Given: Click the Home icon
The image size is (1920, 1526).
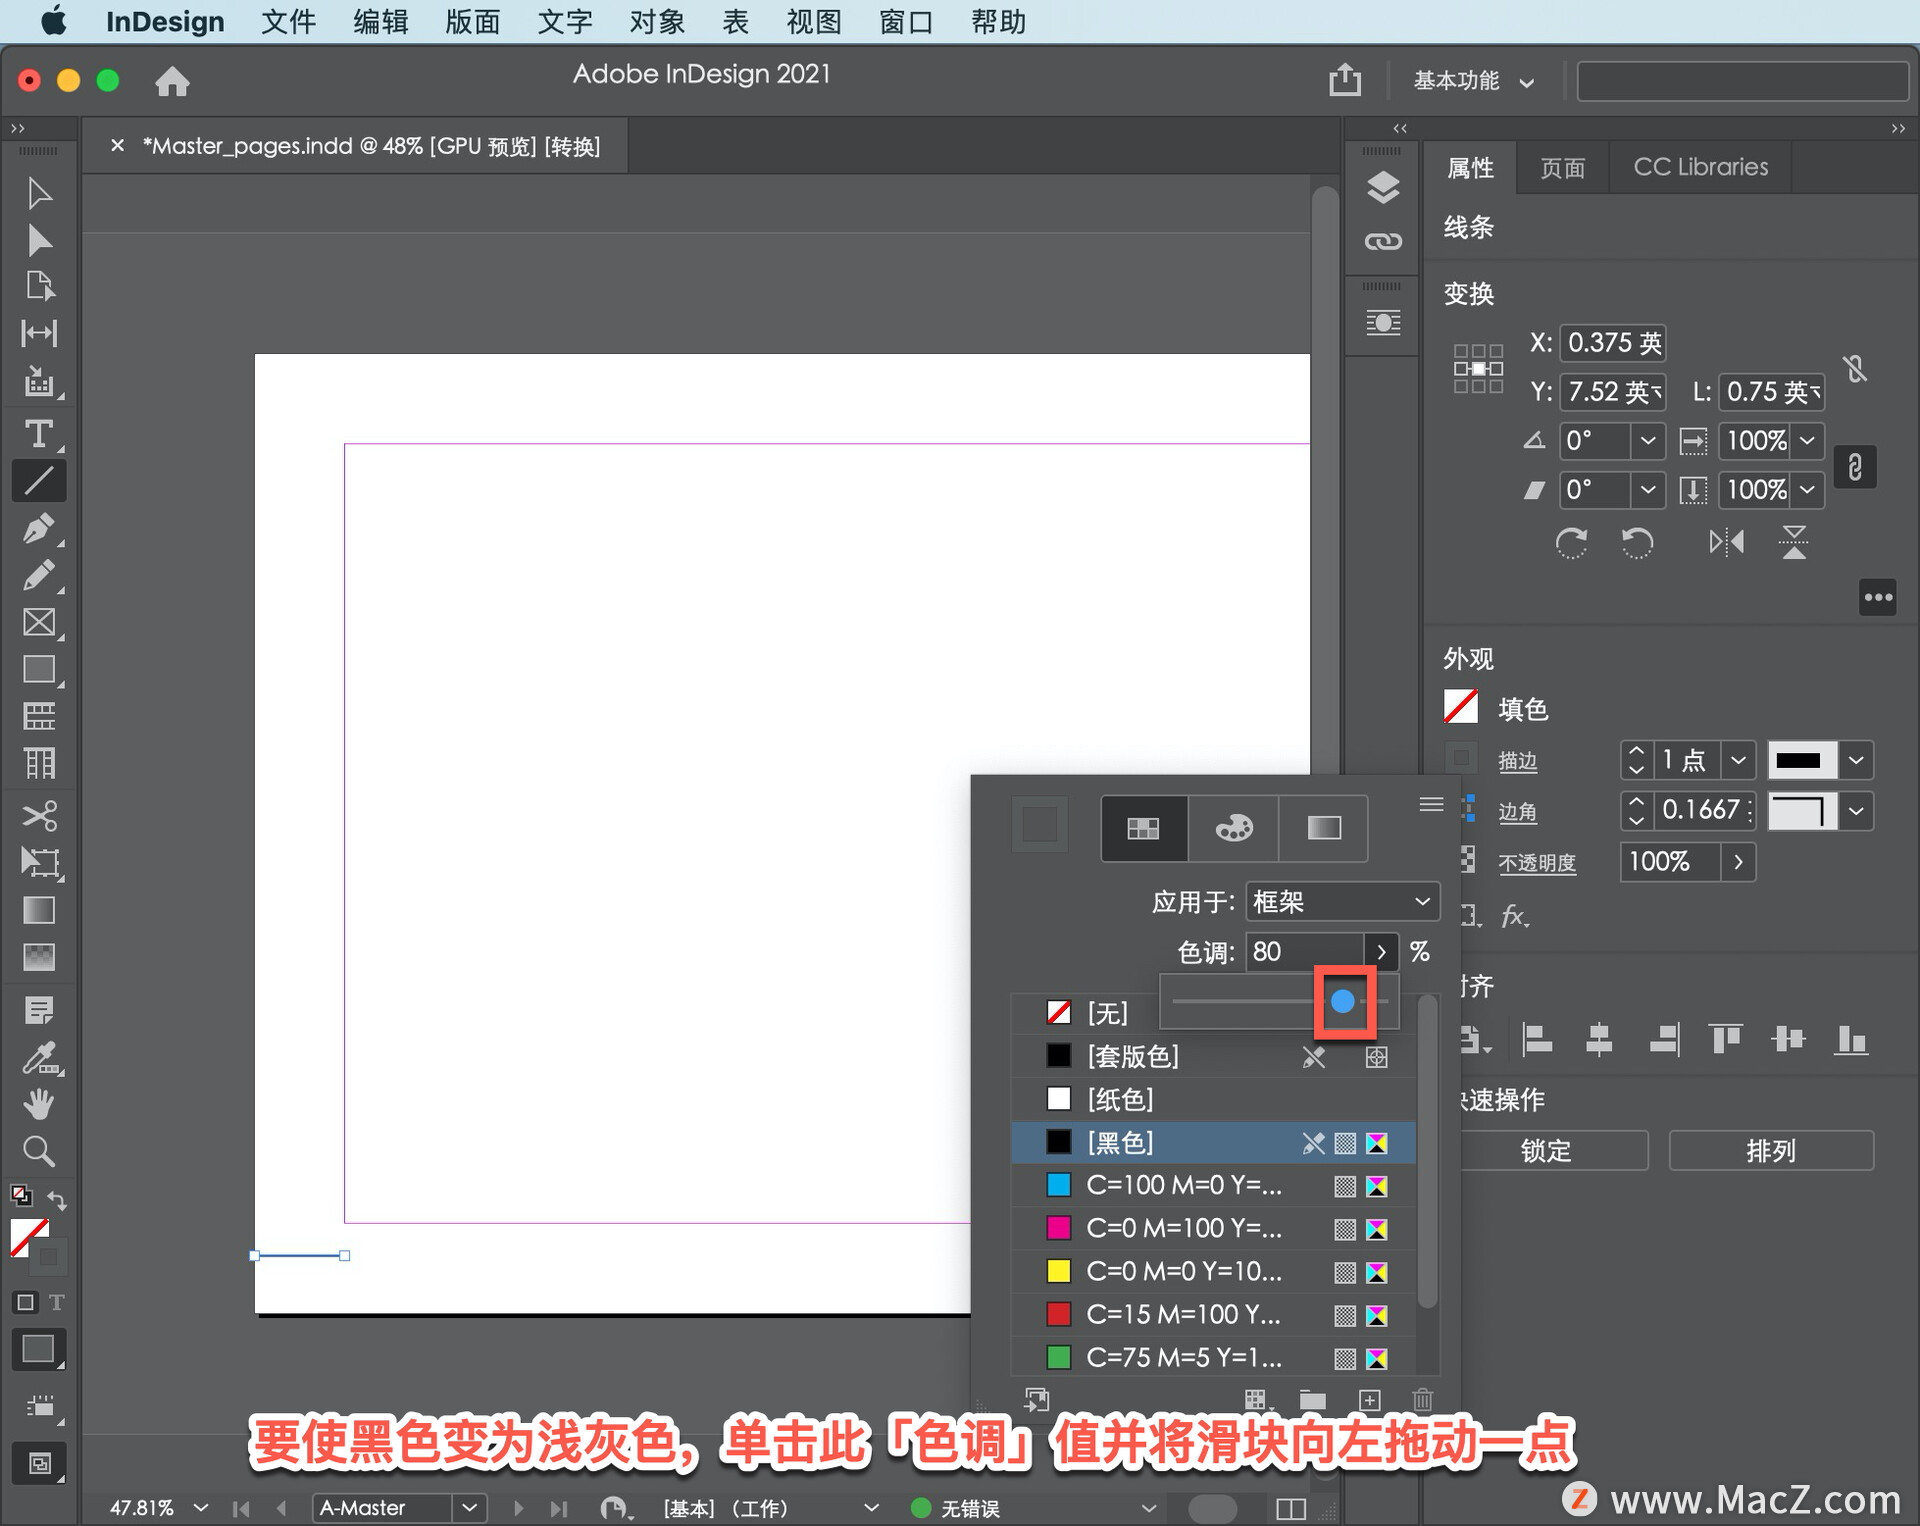Looking at the screenshot, I should tap(172, 81).
